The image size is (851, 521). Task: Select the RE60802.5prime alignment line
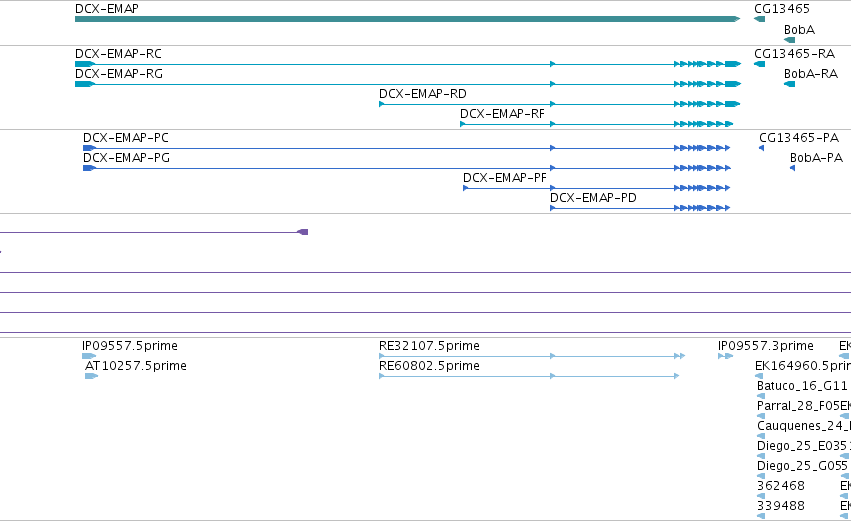click(x=529, y=376)
